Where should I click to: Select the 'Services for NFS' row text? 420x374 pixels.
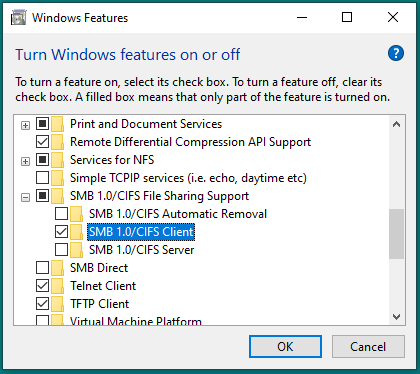(x=112, y=160)
